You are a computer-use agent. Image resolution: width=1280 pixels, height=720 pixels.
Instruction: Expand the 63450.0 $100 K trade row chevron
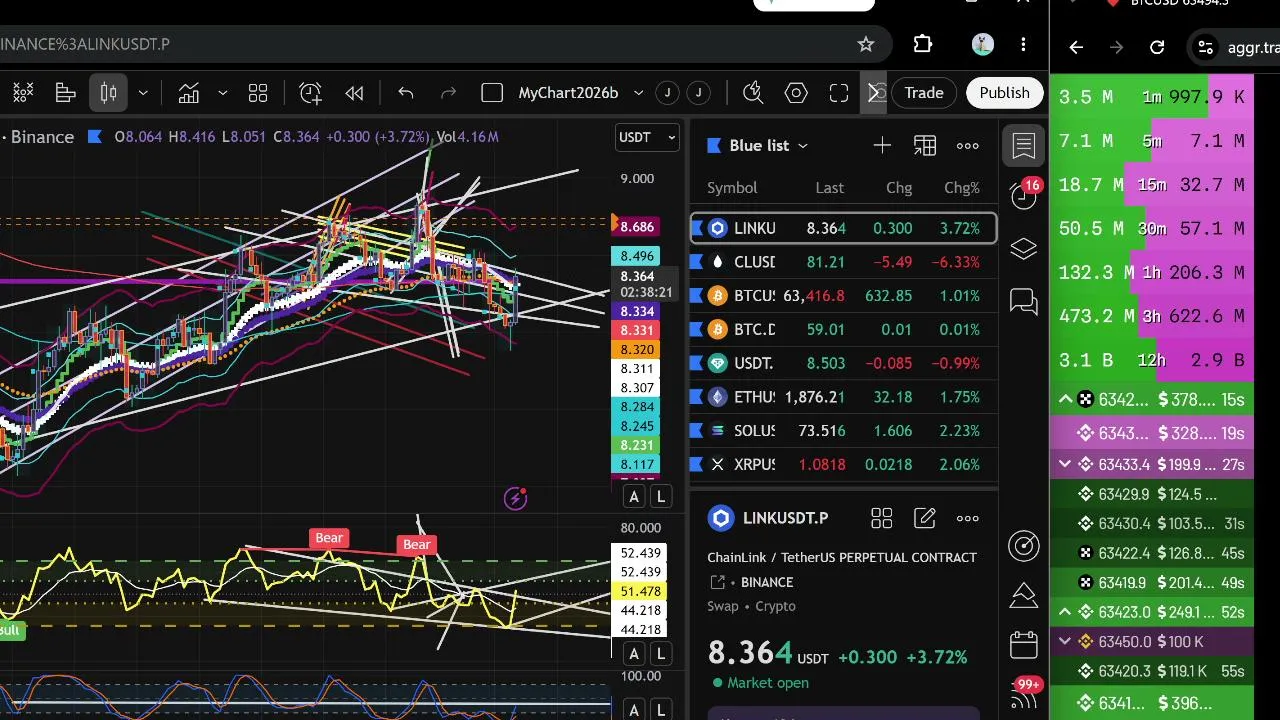tap(1066, 642)
